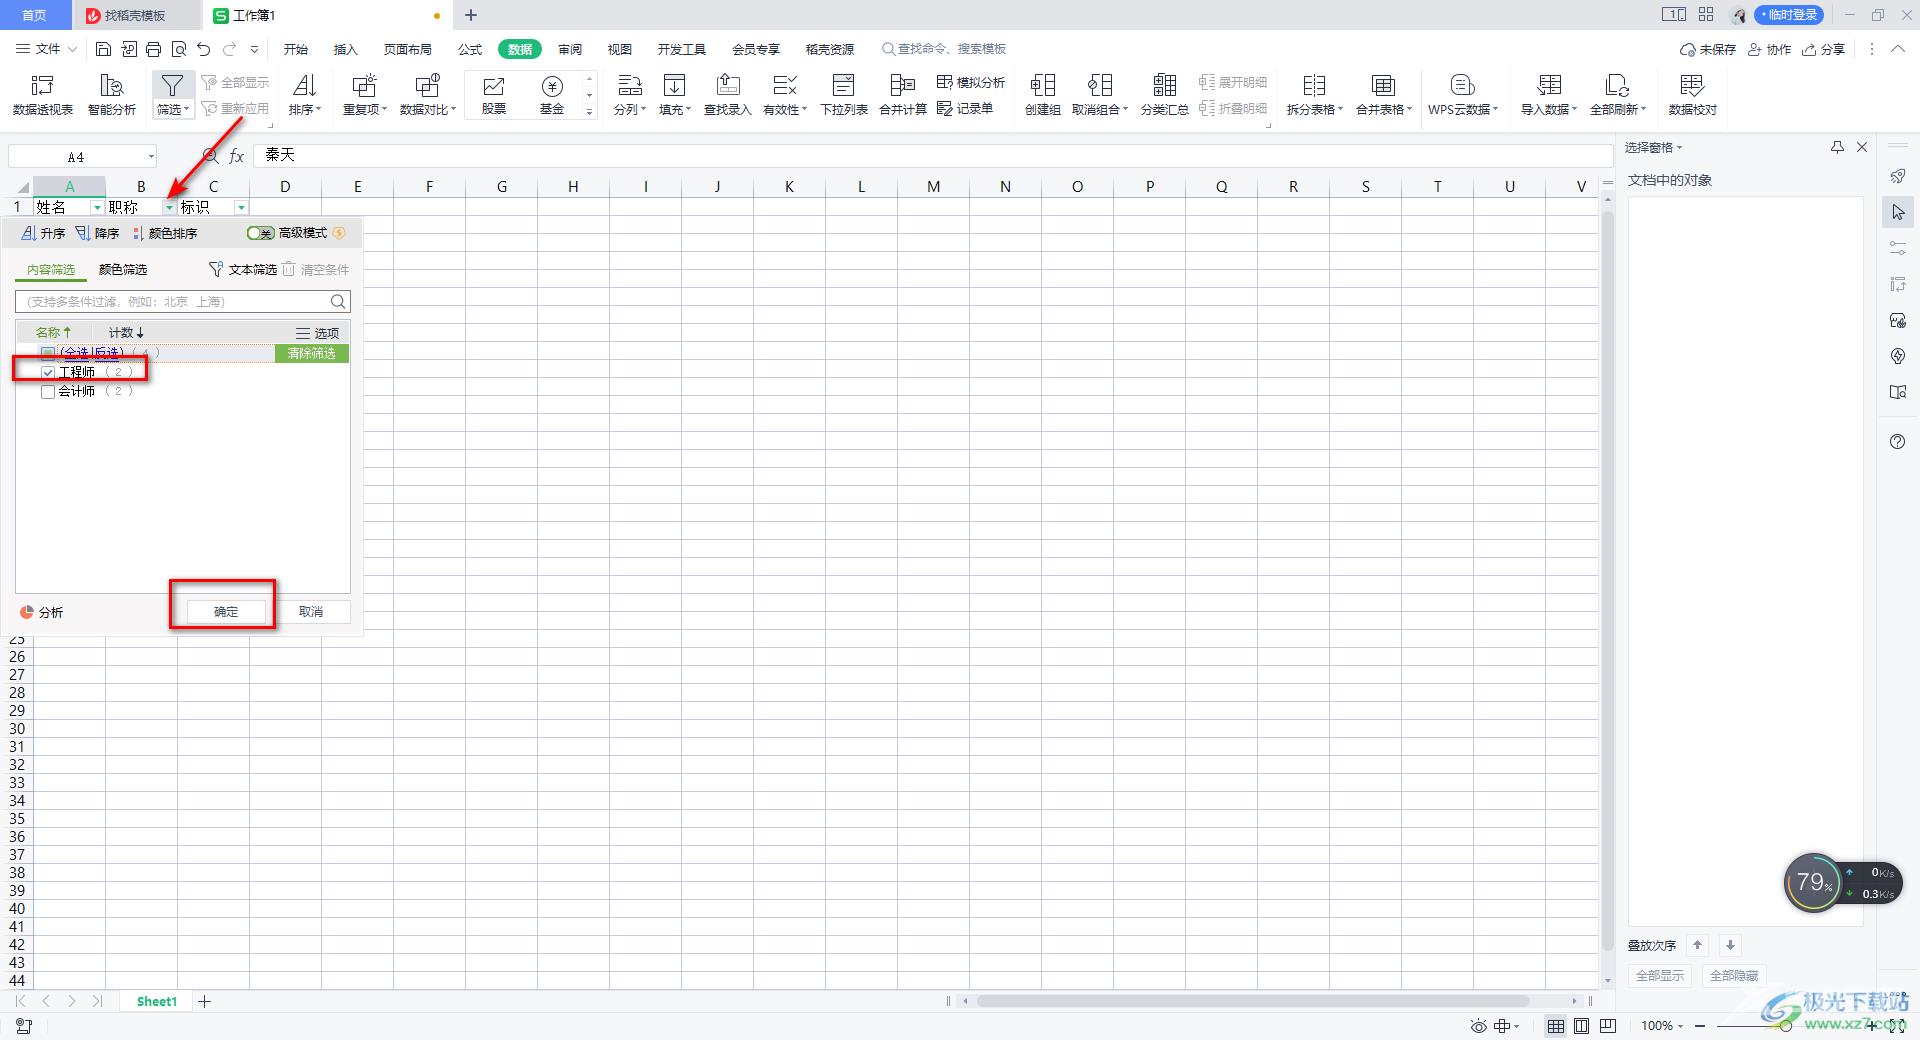Switch to the 开始 ribbon tab
1920x1040 pixels.
coord(296,49)
